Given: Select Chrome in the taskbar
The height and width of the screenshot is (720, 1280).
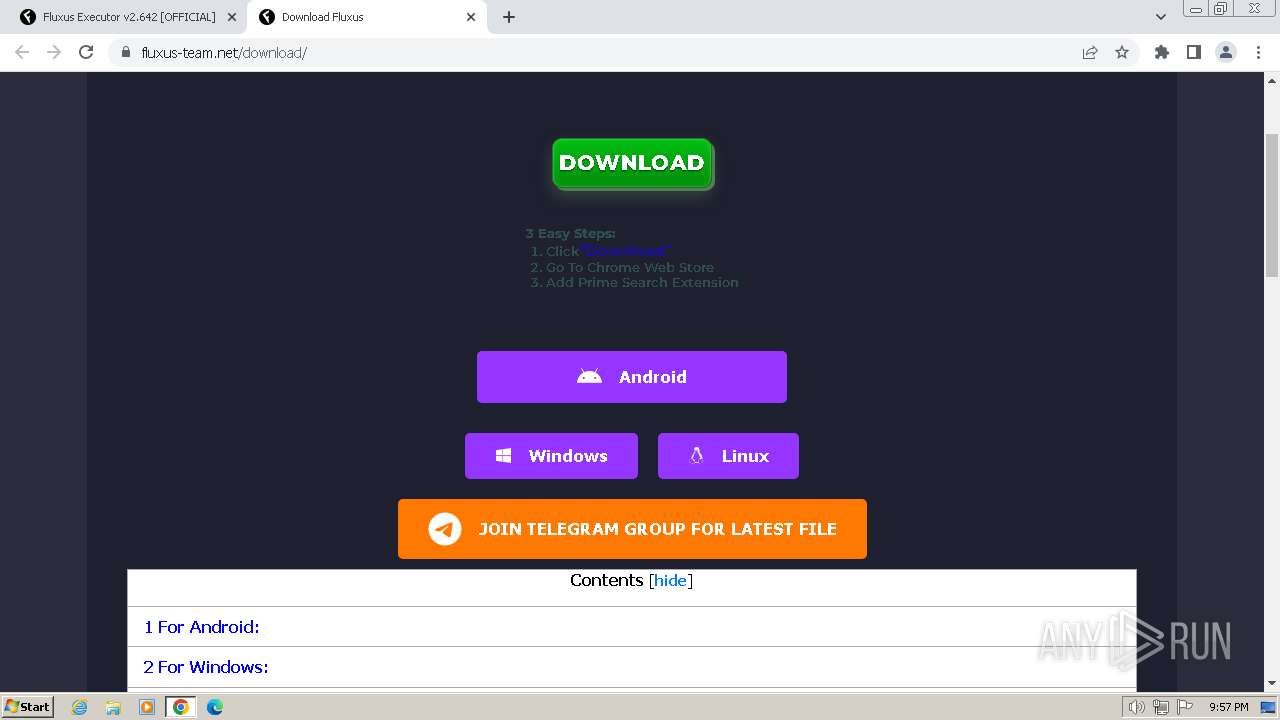Looking at the screenshot, I should 181,707.
